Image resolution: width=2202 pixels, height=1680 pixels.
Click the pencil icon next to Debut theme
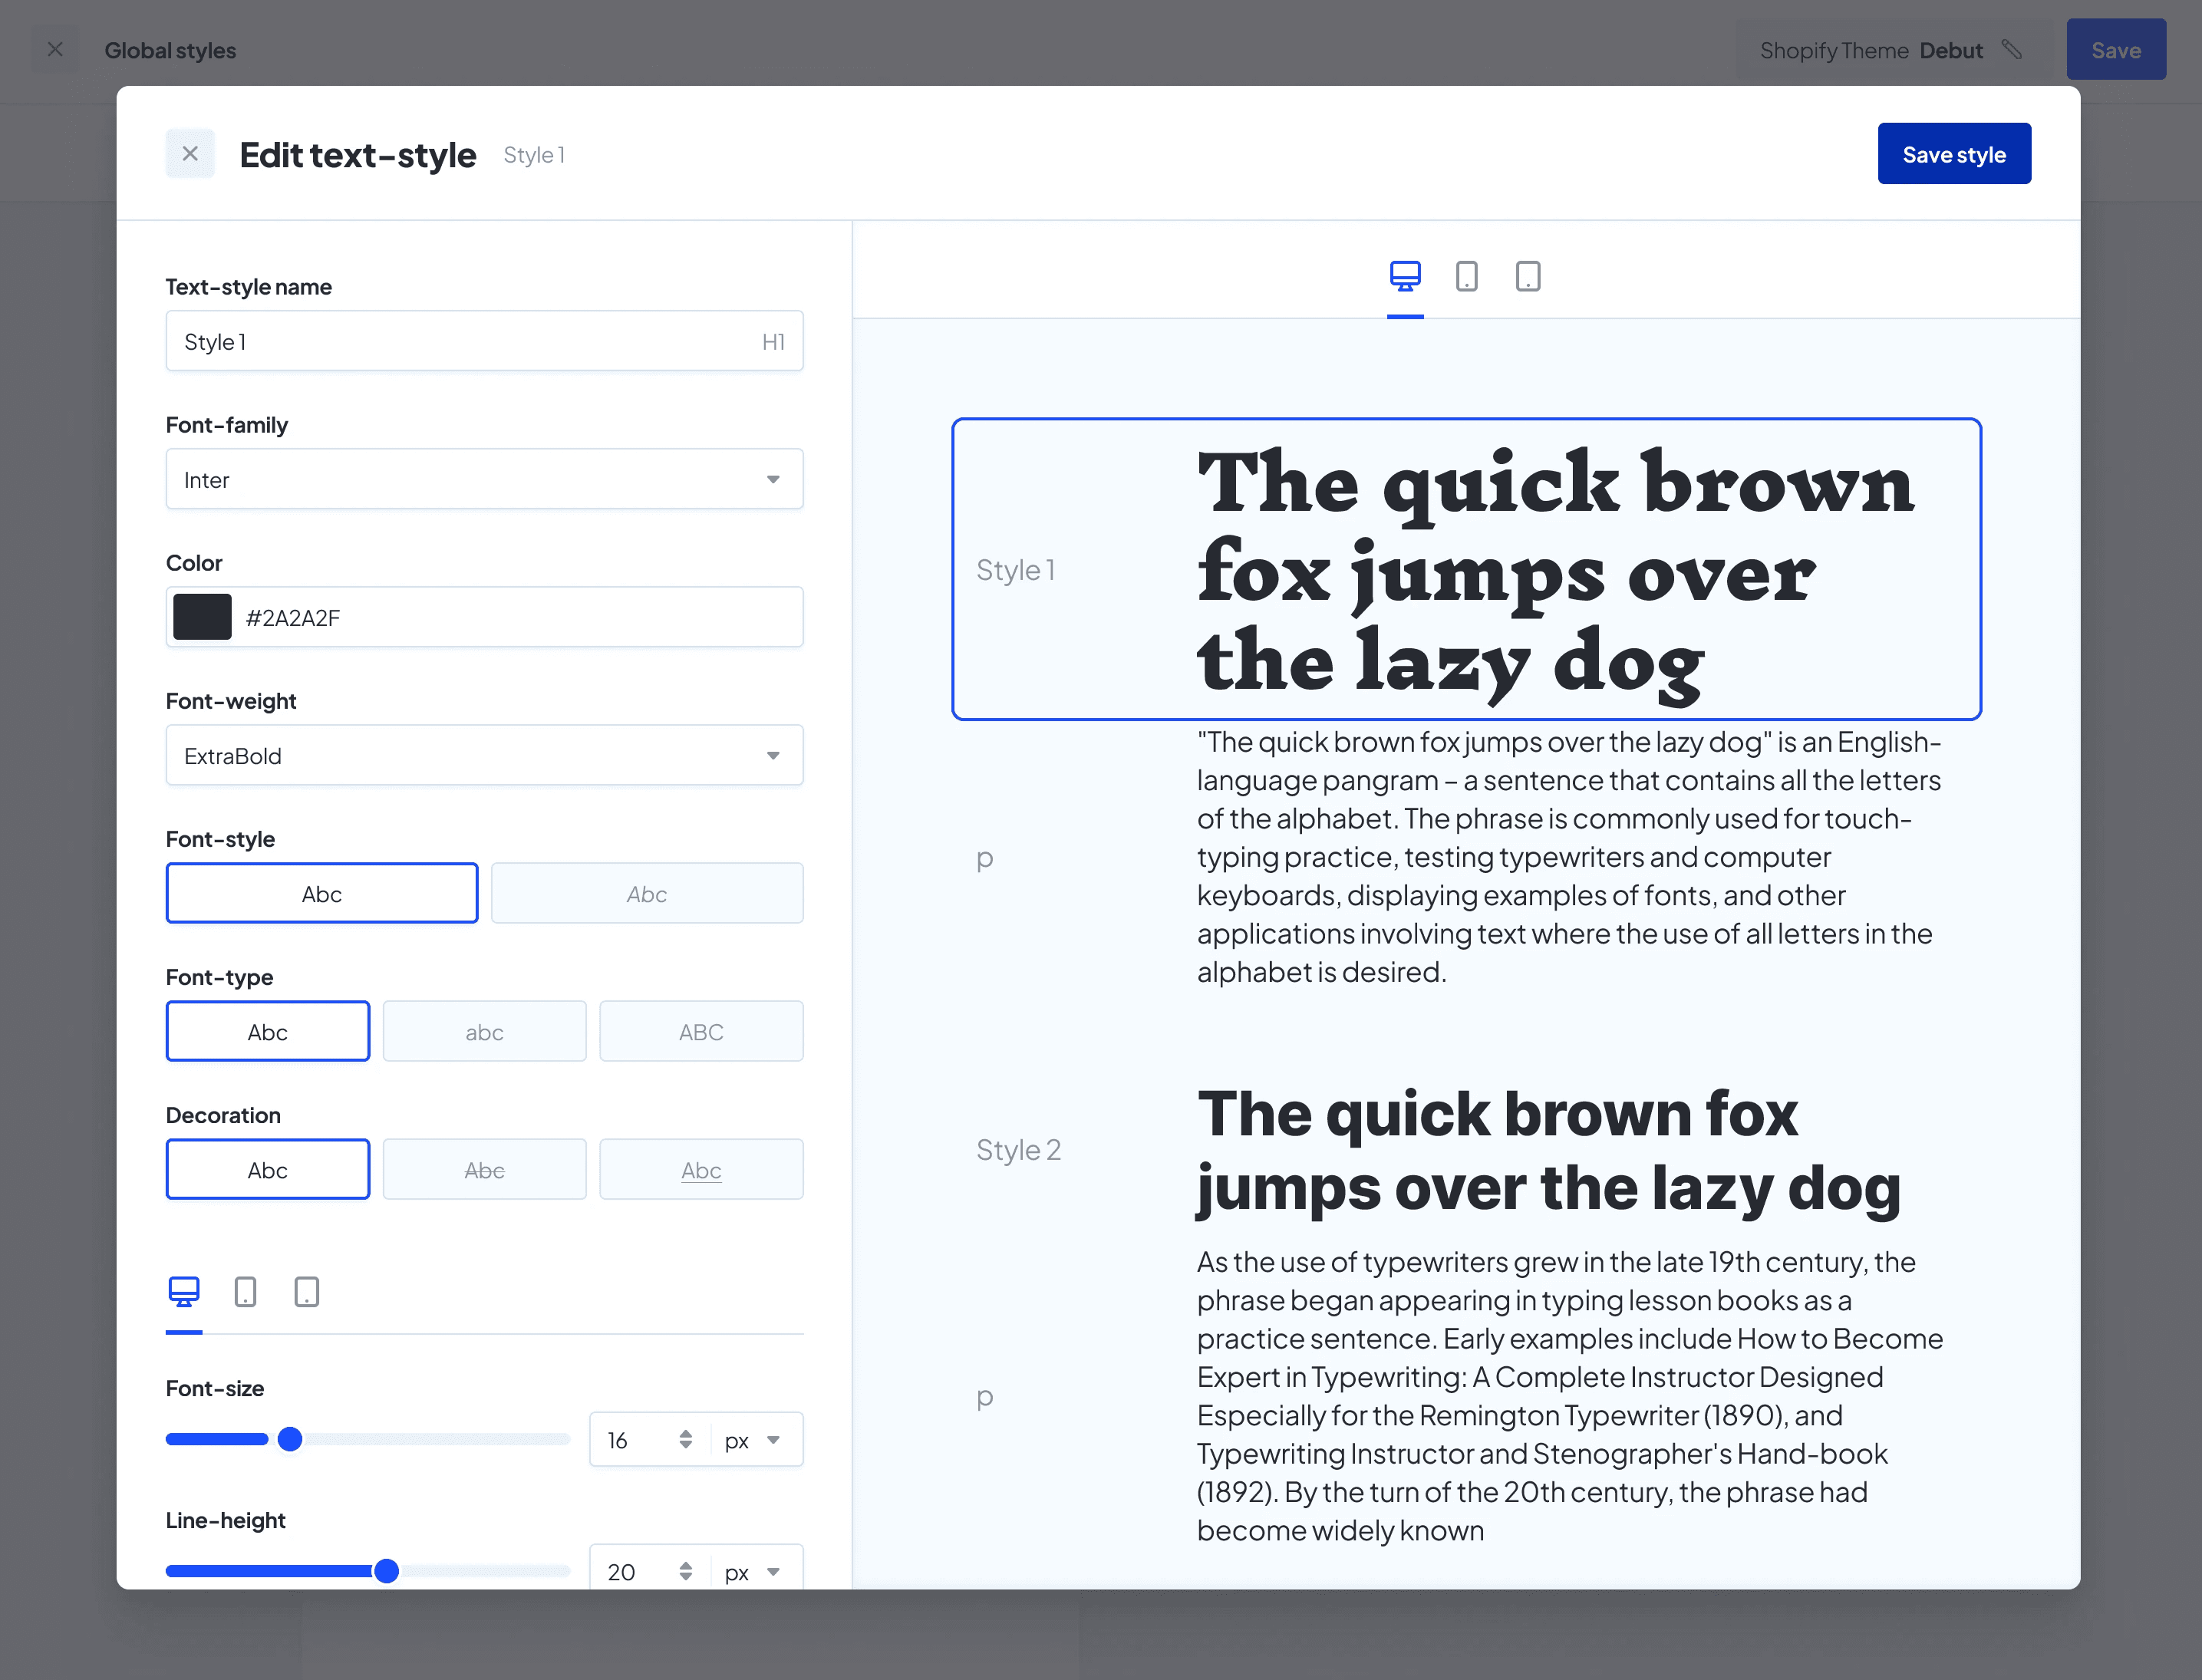click(x=2012, y=50)
